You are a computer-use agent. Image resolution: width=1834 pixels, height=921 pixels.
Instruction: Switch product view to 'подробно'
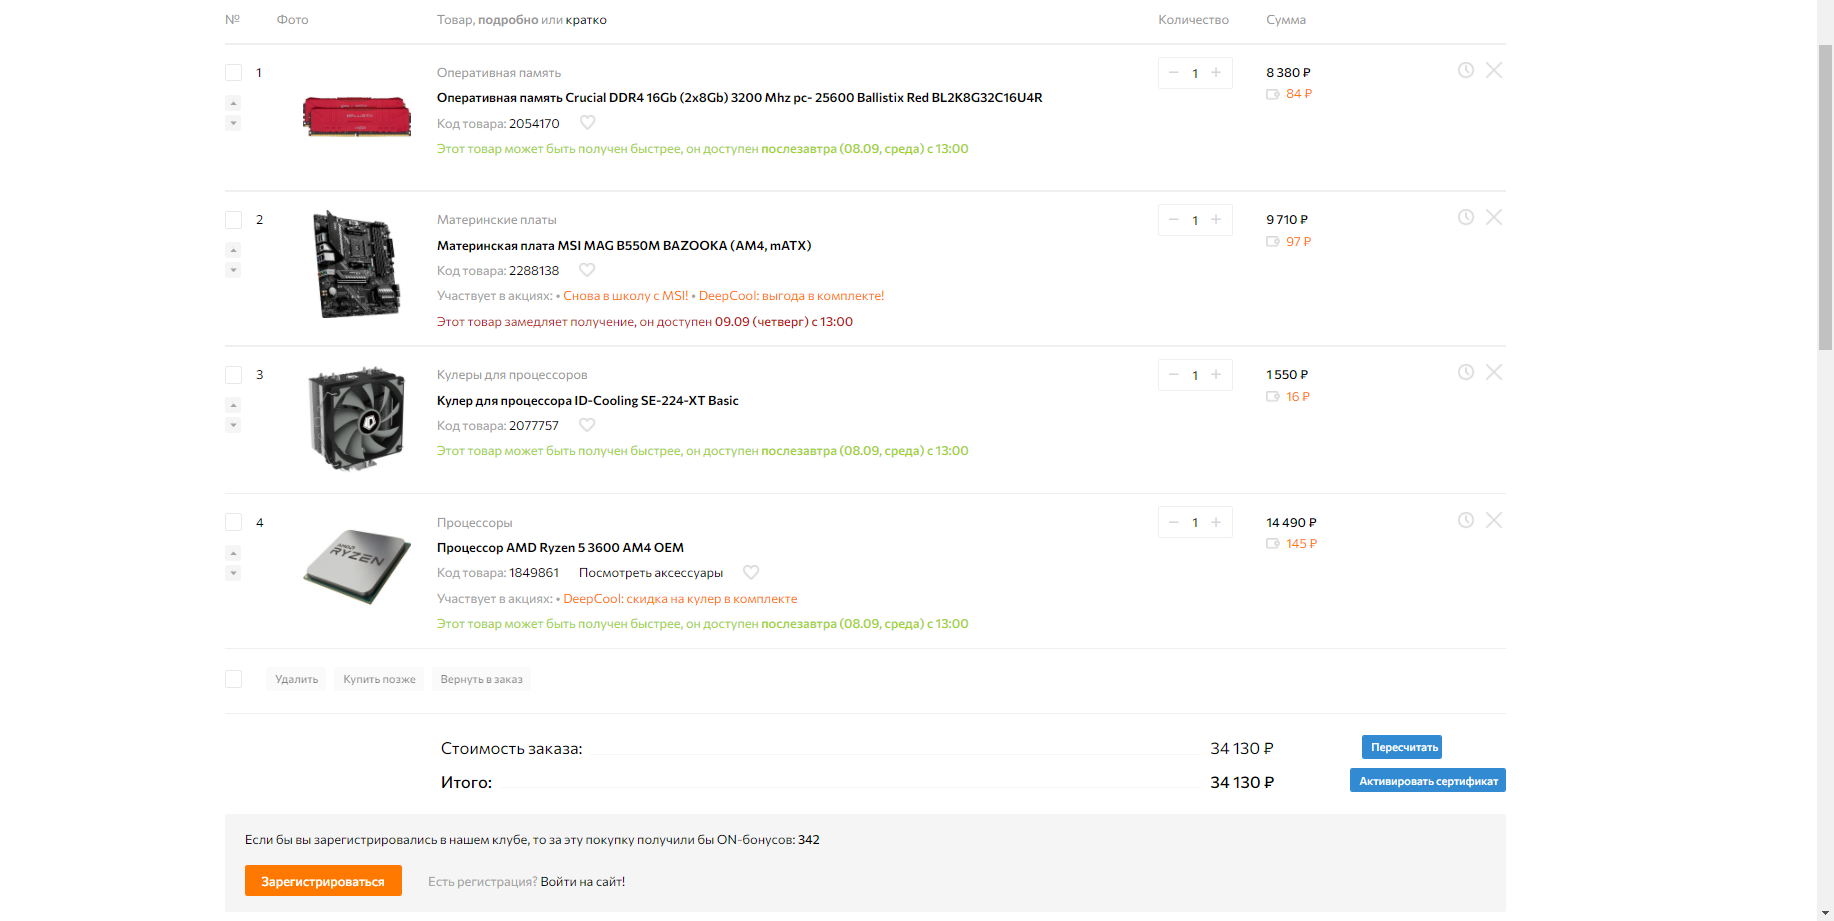coord(508,20)
